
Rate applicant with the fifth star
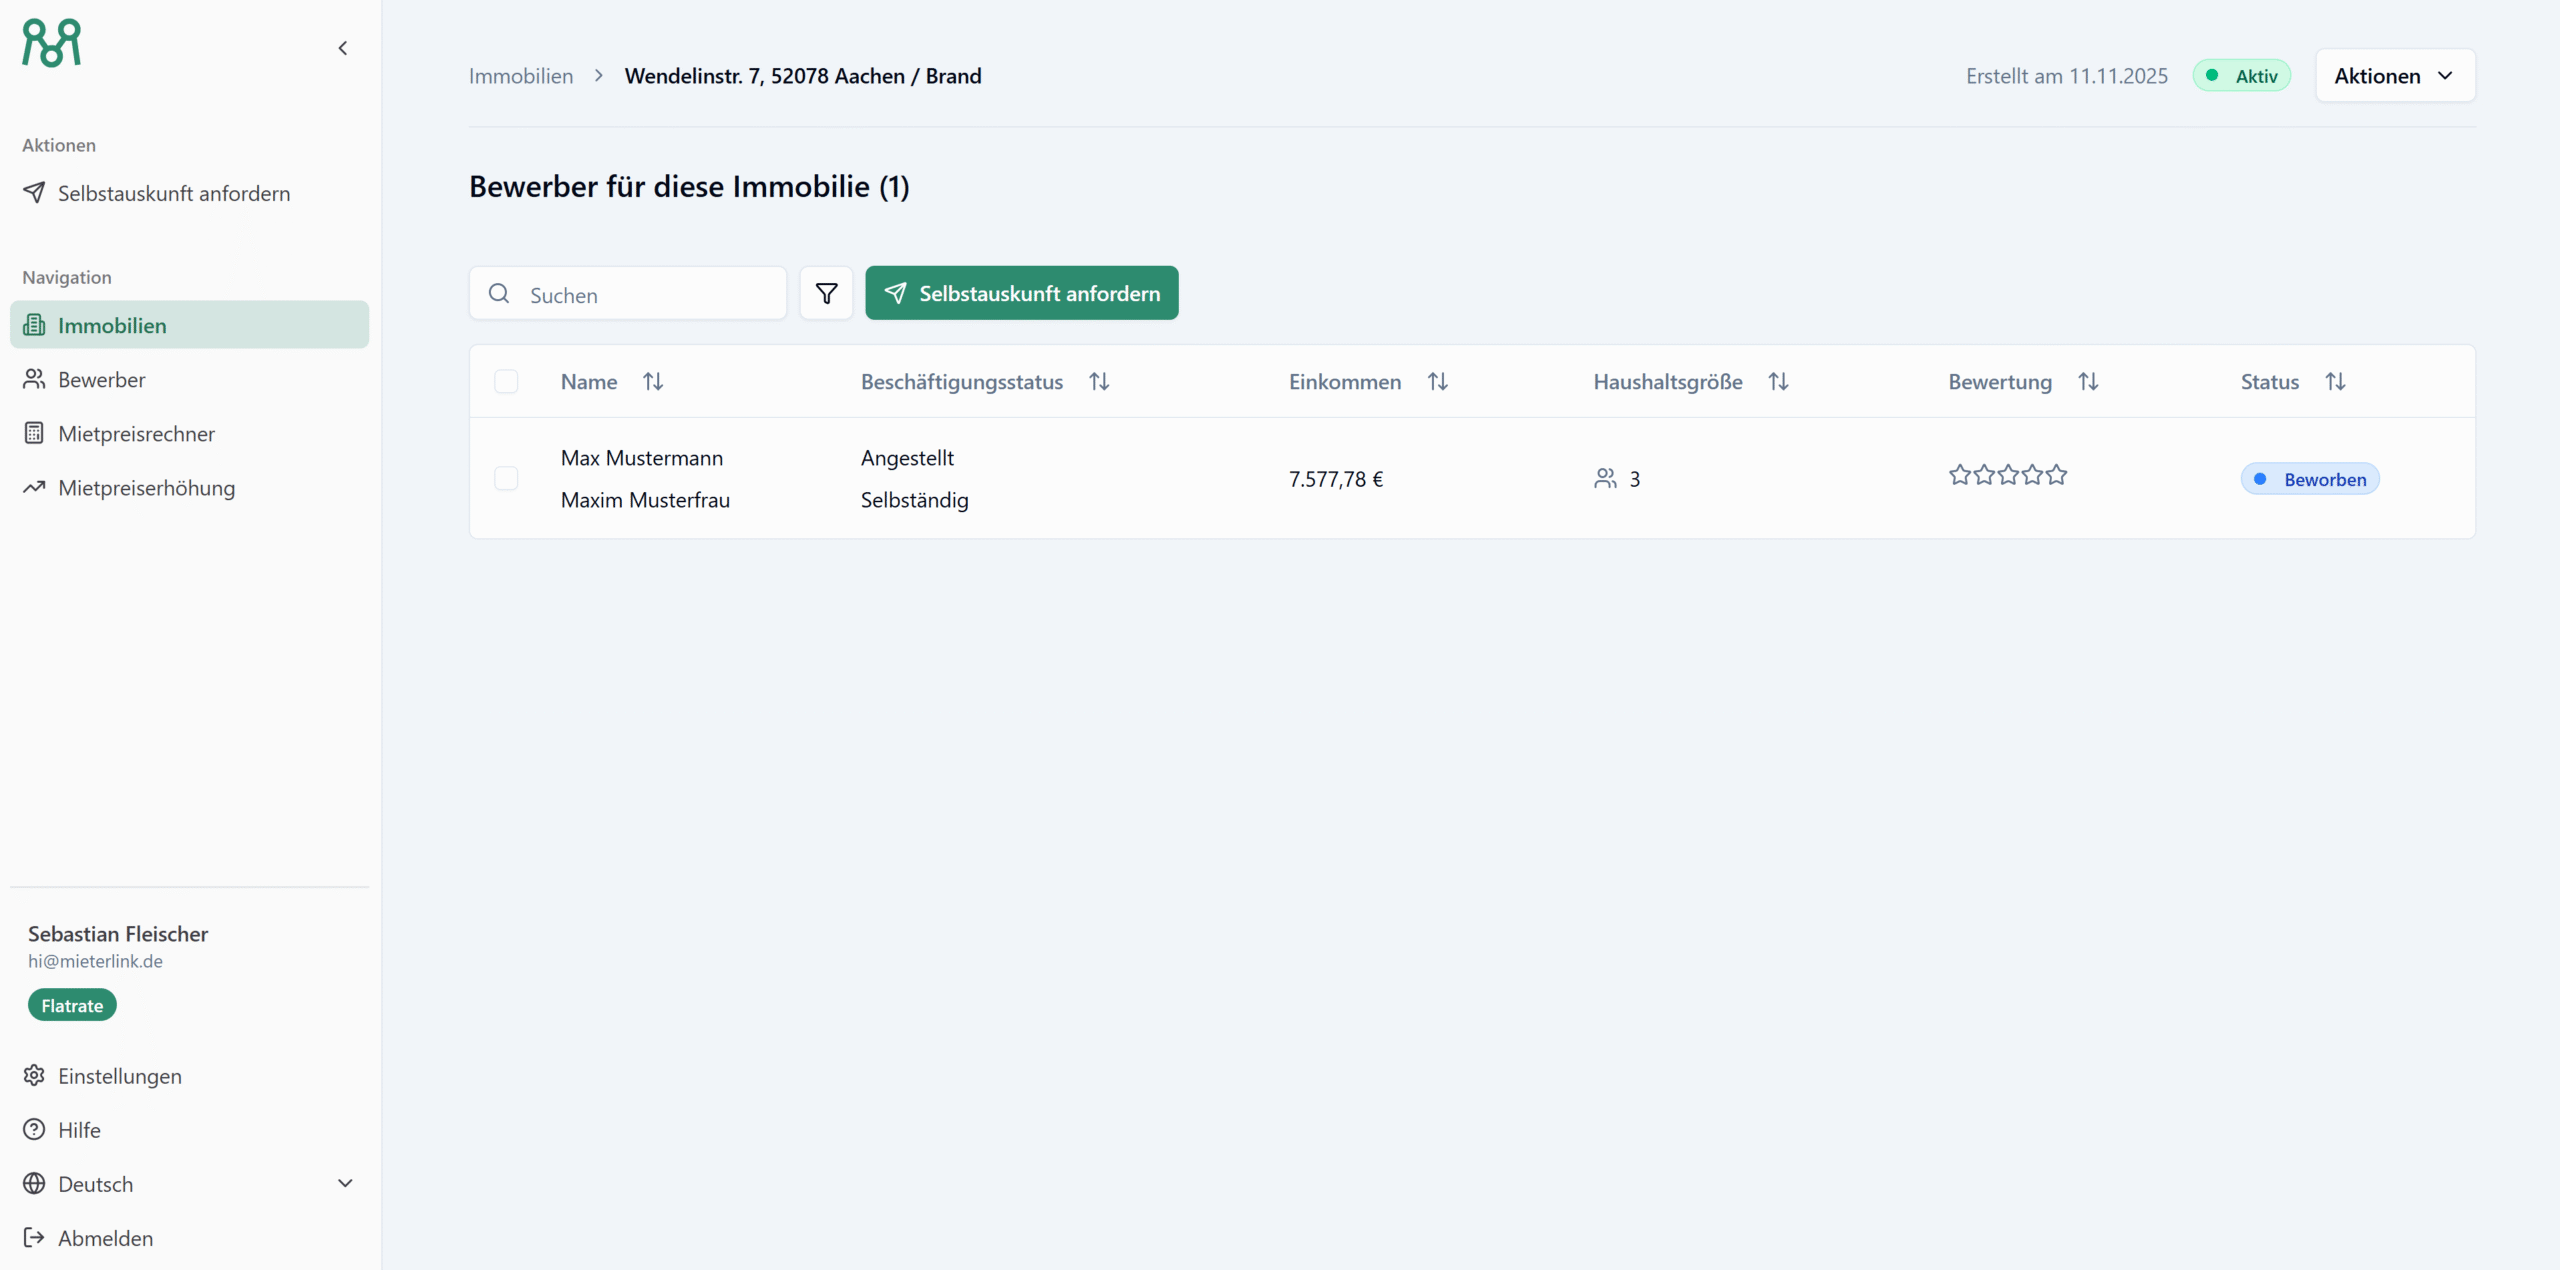pyautogui.click(x=2056, y=475)
